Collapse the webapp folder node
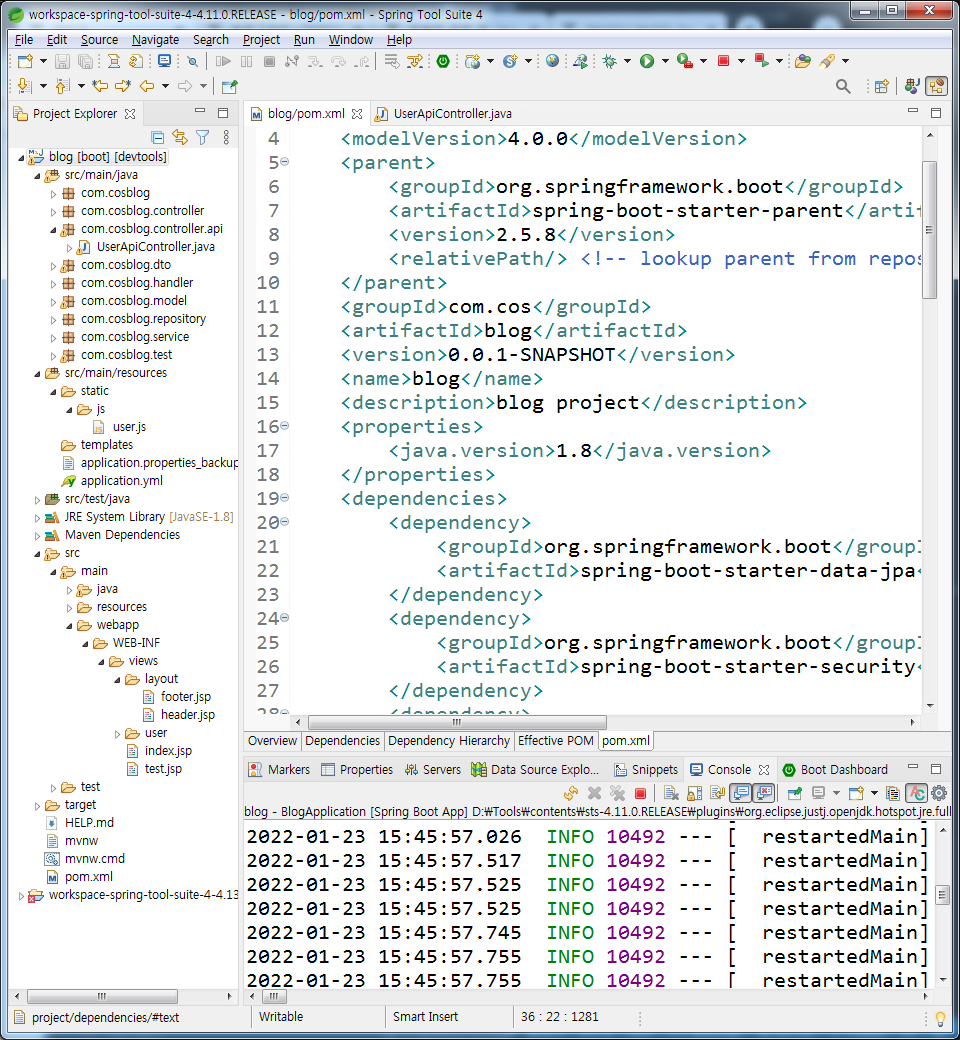The width and height of the screenshot is (960, 1040). coord(70,626)
